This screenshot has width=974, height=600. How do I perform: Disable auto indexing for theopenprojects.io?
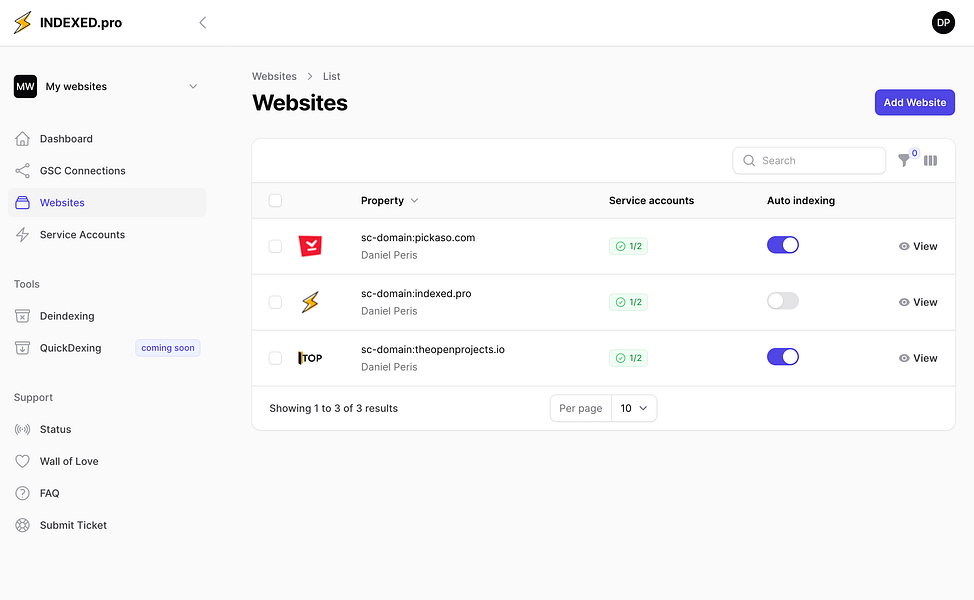click(x=783, y=357)
